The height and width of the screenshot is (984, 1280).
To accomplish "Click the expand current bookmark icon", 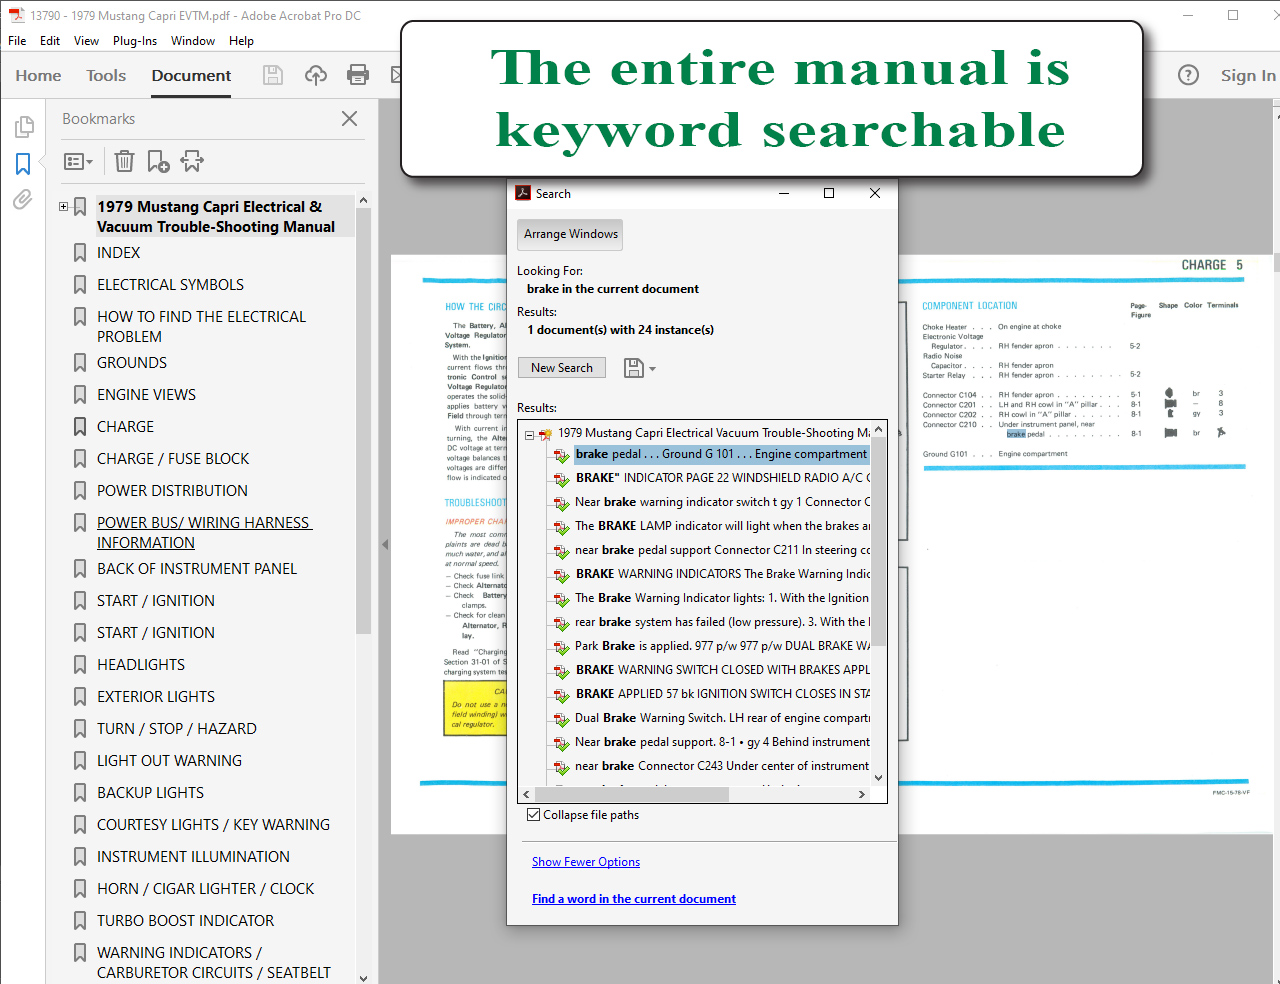I will coord(192,161).
